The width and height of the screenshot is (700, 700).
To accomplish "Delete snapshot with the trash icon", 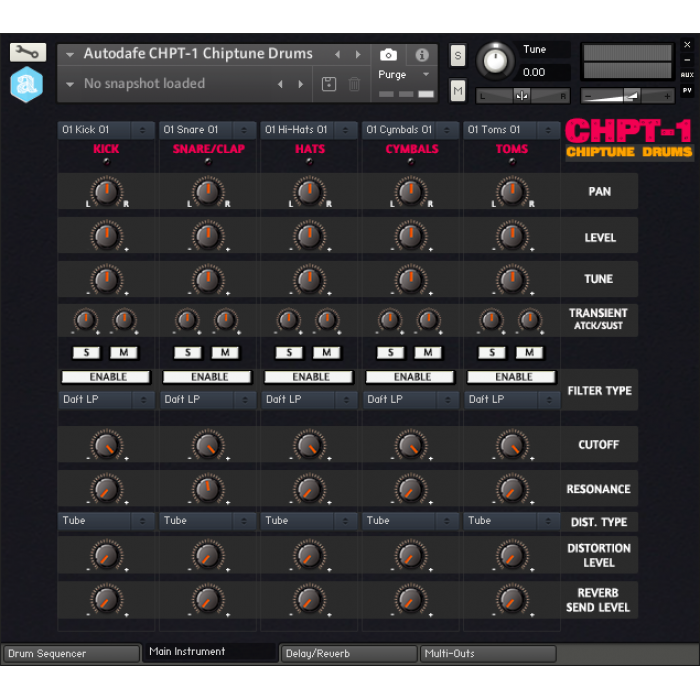I will tap(354, 84).
